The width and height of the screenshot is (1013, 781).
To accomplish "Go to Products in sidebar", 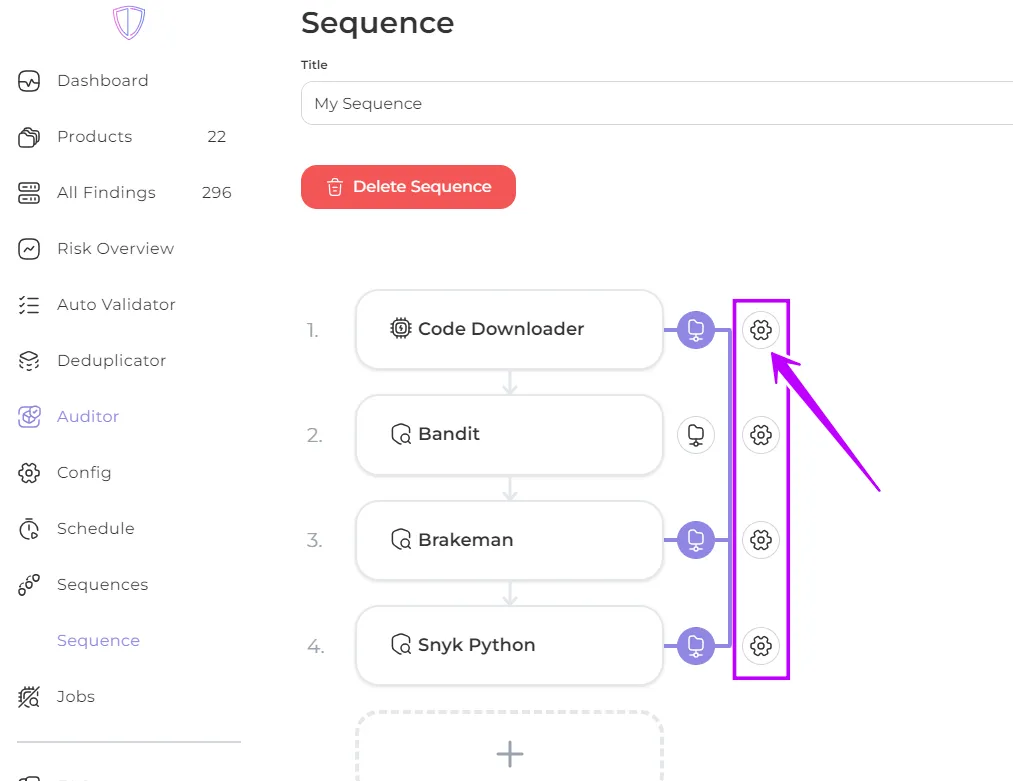I will click(x=94, y=137).
